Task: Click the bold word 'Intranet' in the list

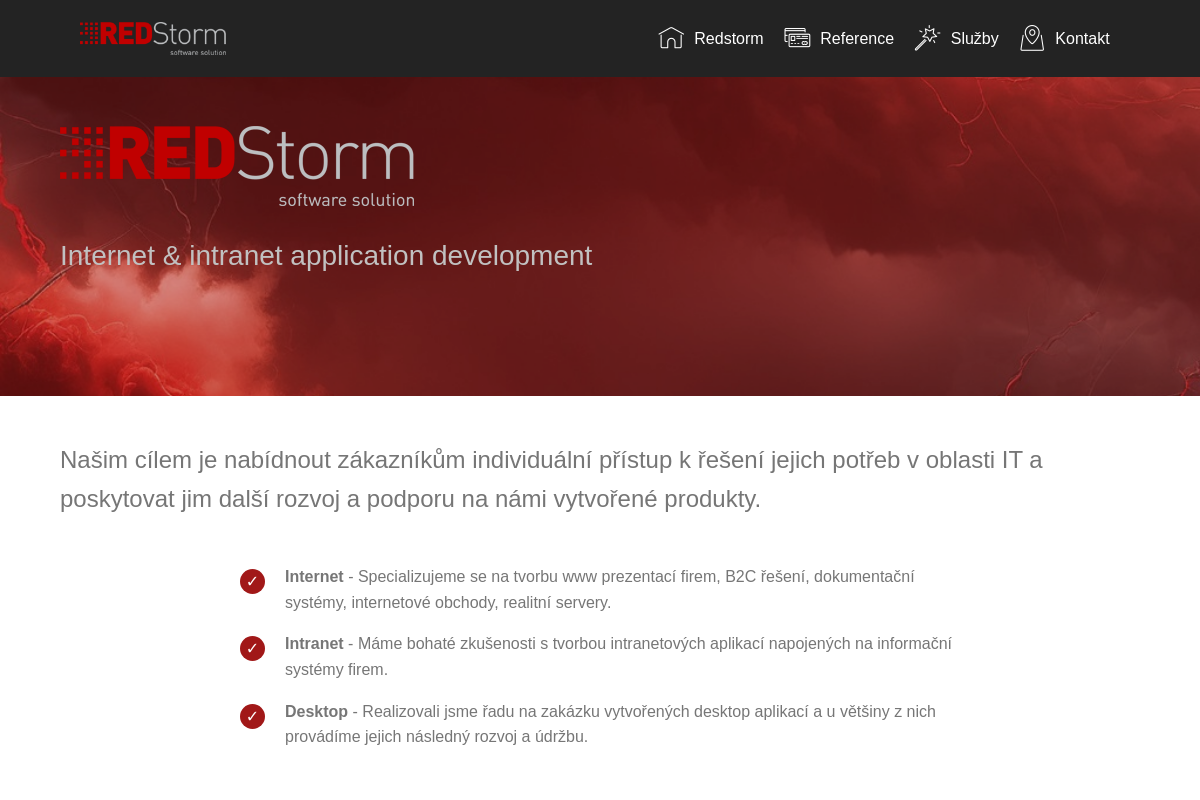Action: point(314,644)
